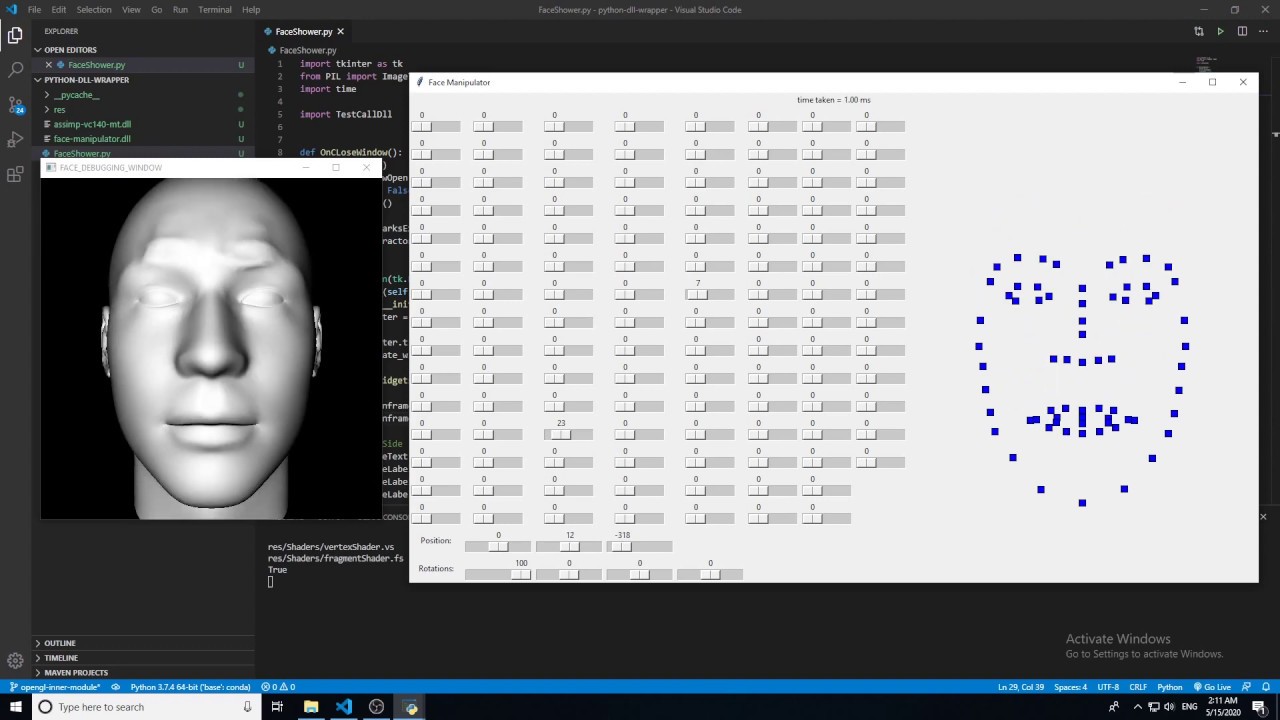
Task: Open the Manage gear in activity bar
Action: tap(15, 660)
